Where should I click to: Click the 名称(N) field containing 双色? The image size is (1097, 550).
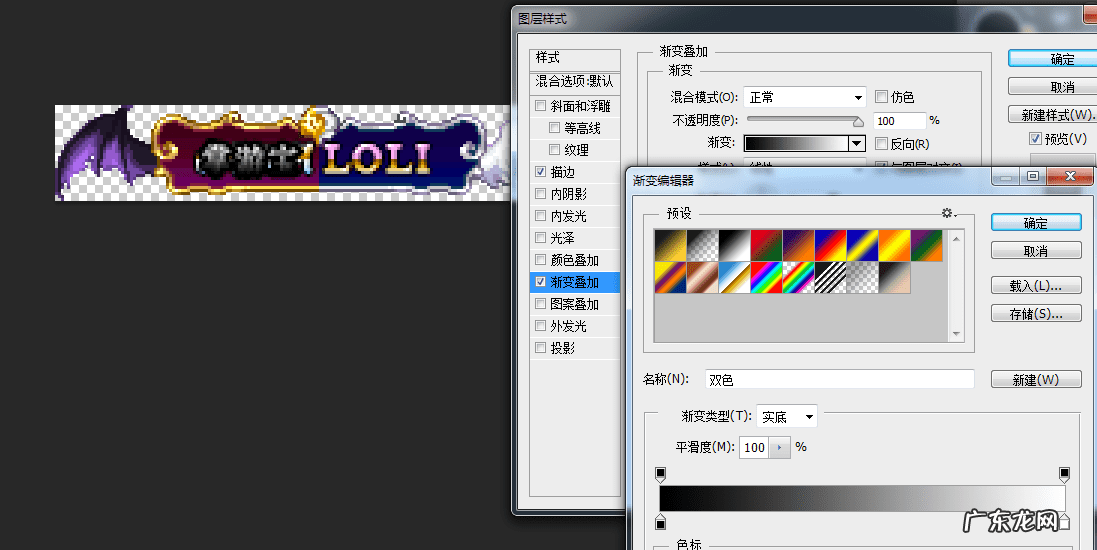point(840,379)
